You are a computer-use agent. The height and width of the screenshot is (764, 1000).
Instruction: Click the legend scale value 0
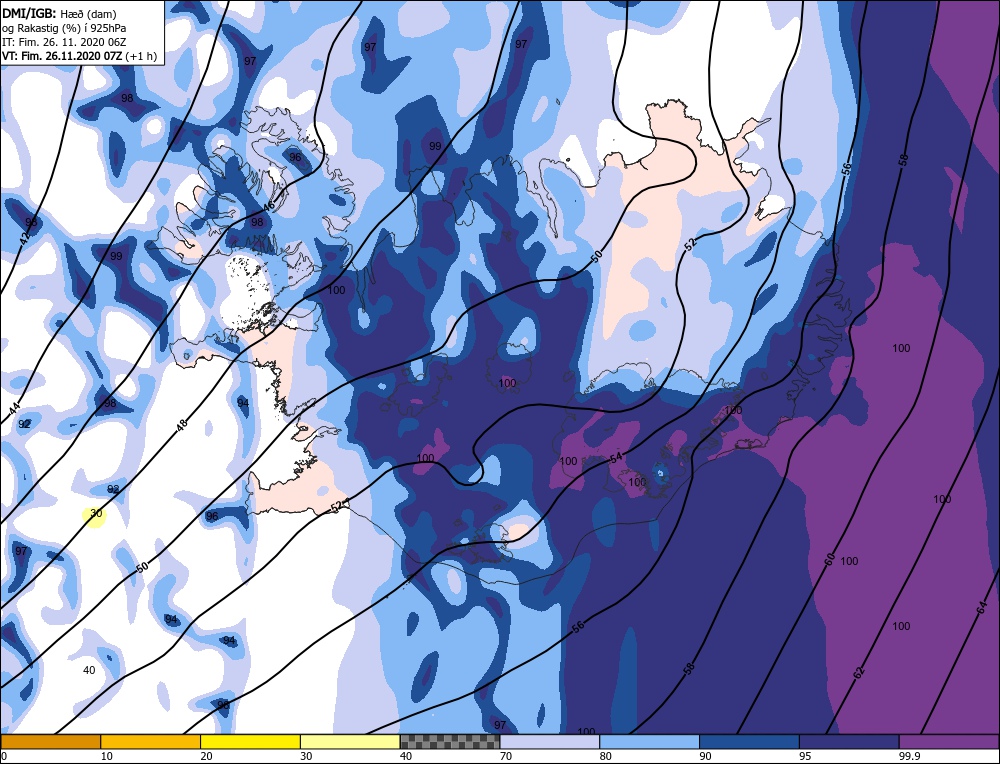(x=4, y=756)
